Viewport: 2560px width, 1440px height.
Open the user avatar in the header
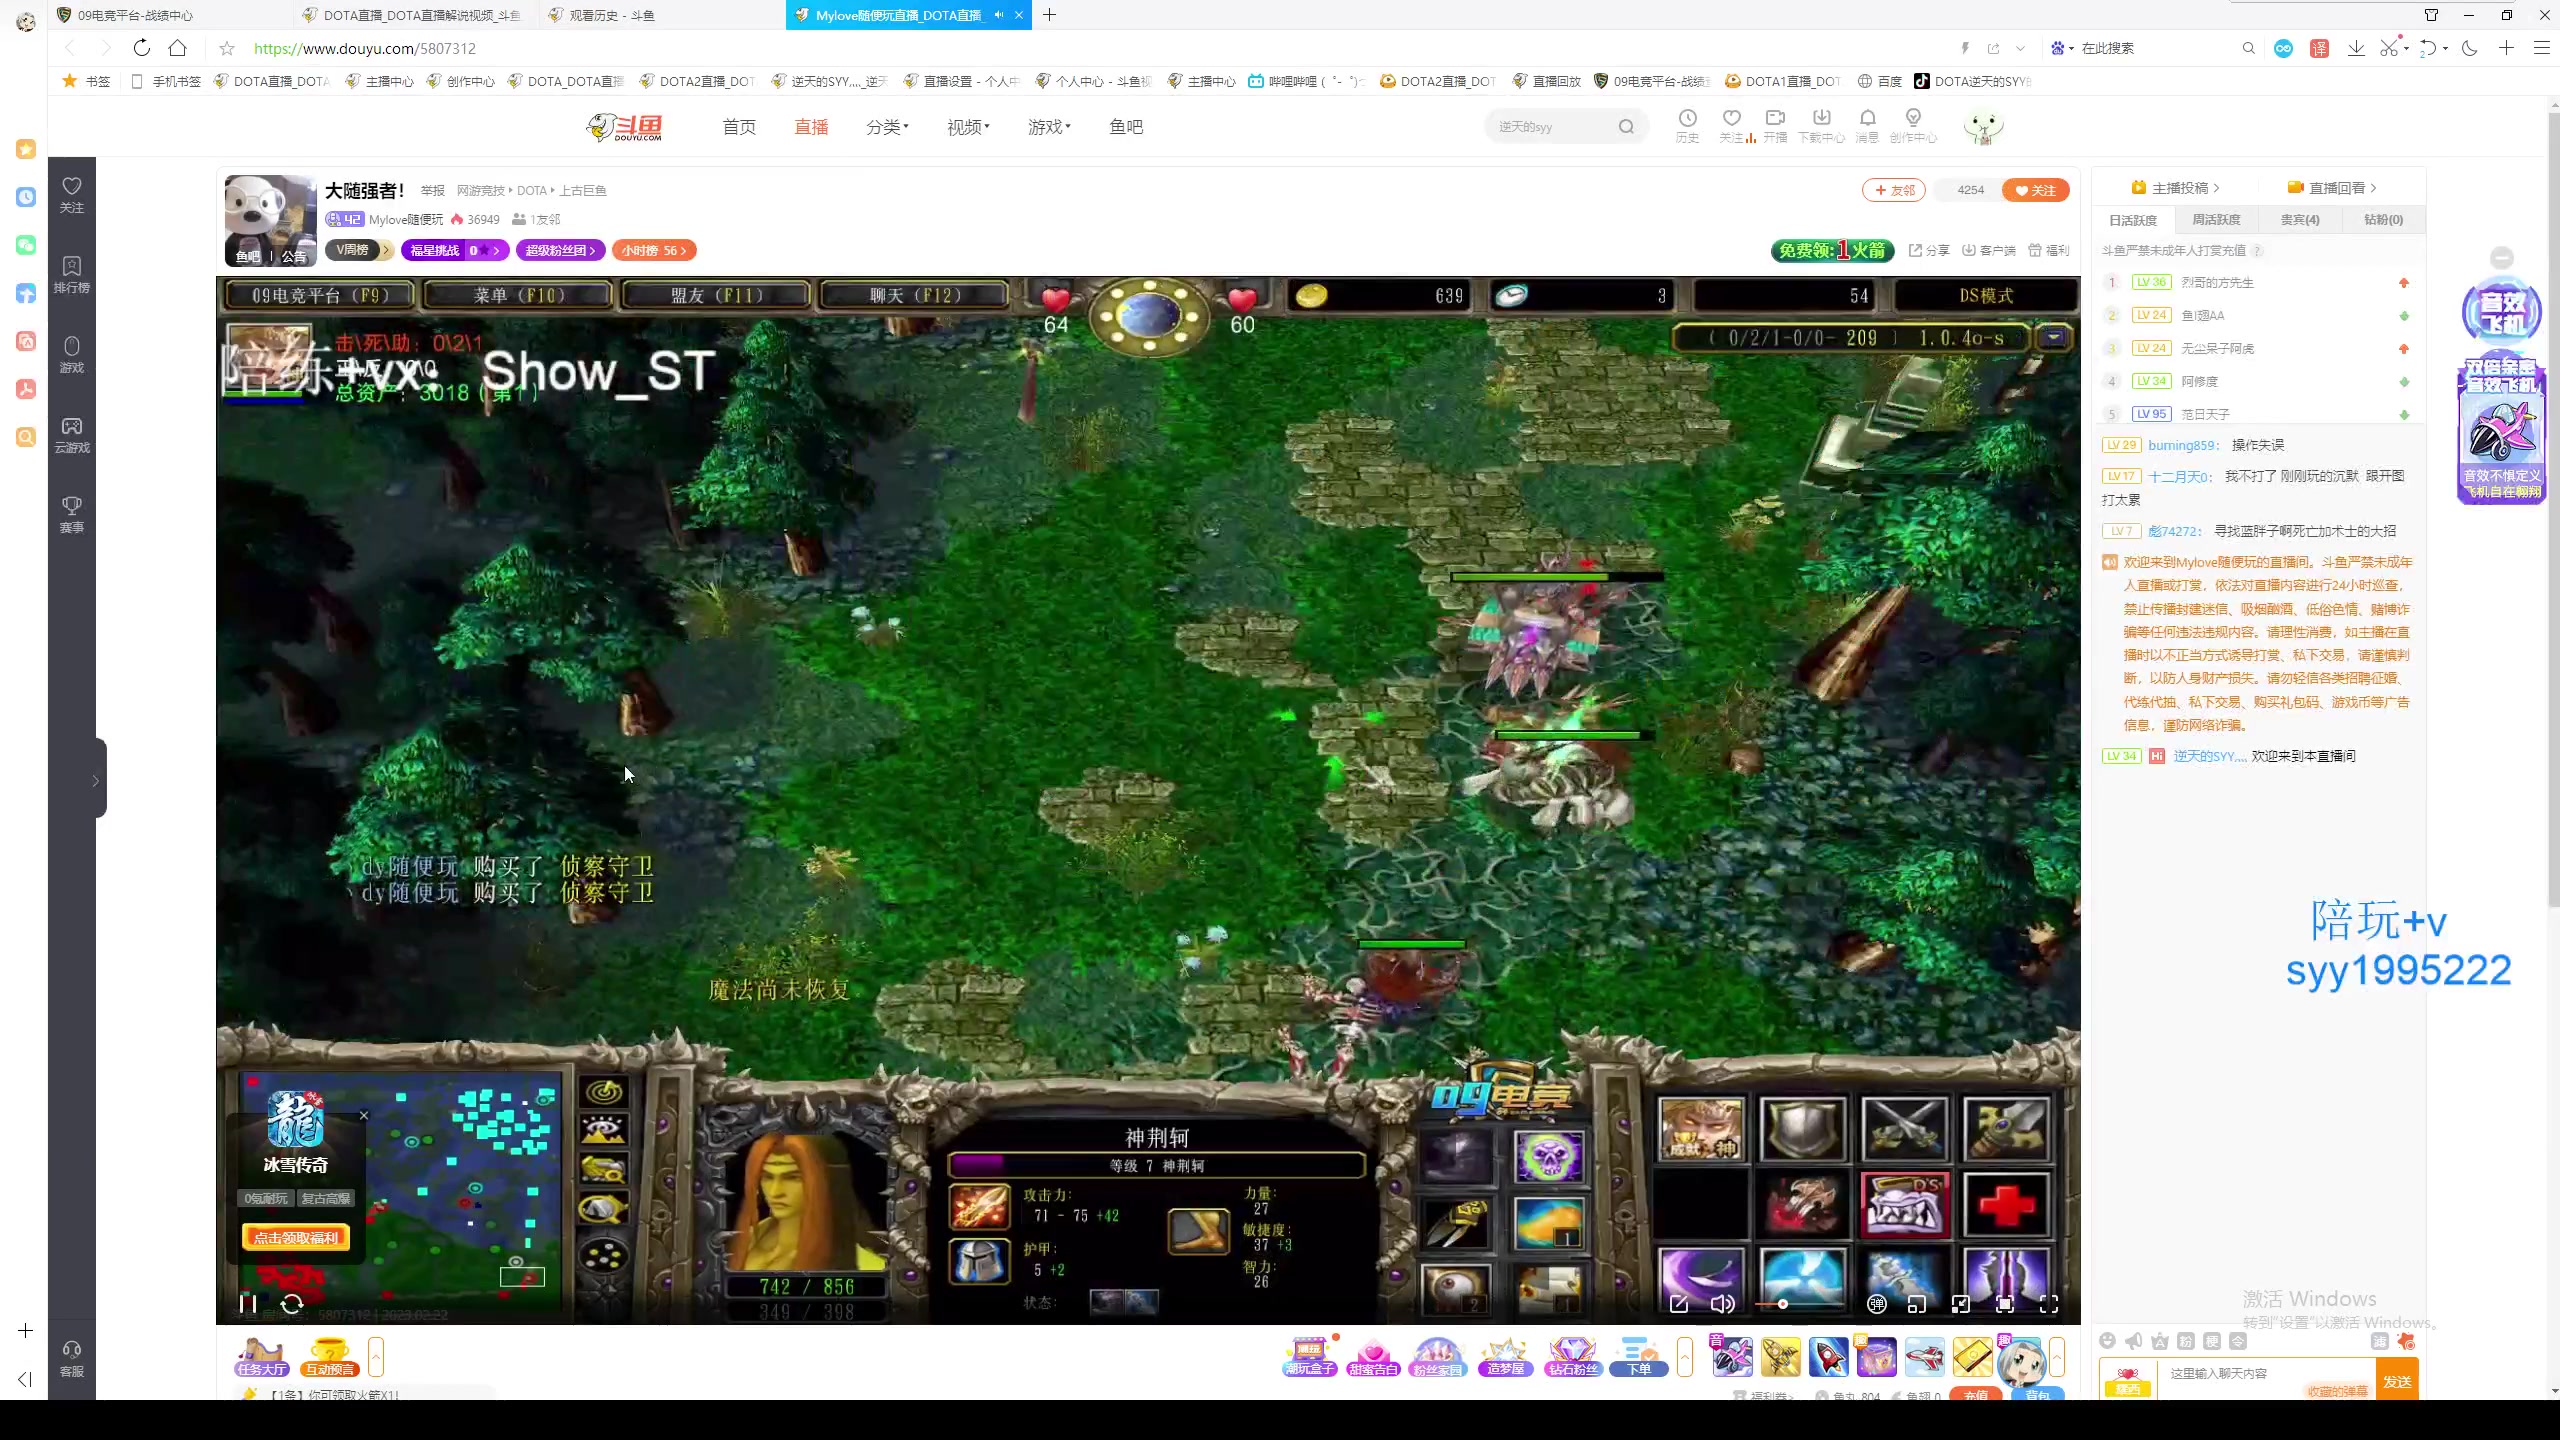(x=1983, y=127)
